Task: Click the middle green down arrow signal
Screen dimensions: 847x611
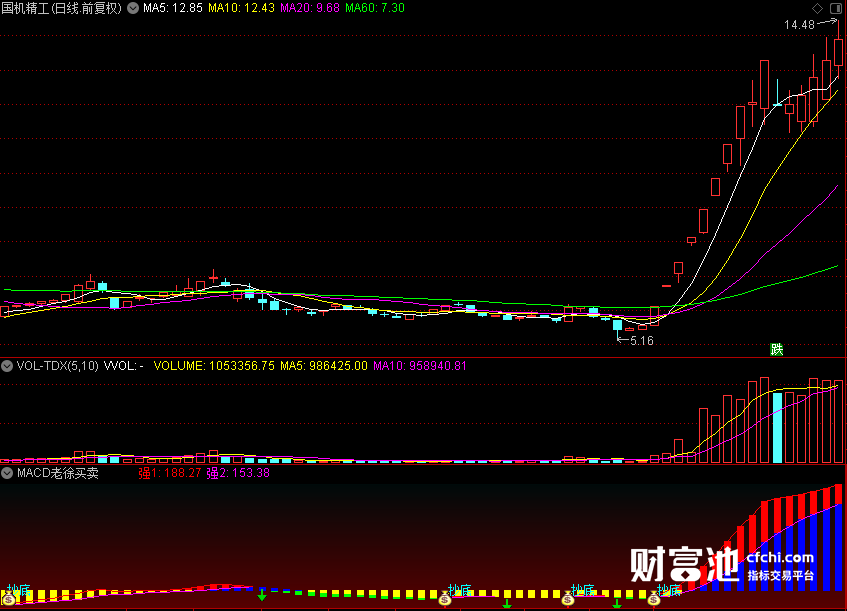Action: 507,604
